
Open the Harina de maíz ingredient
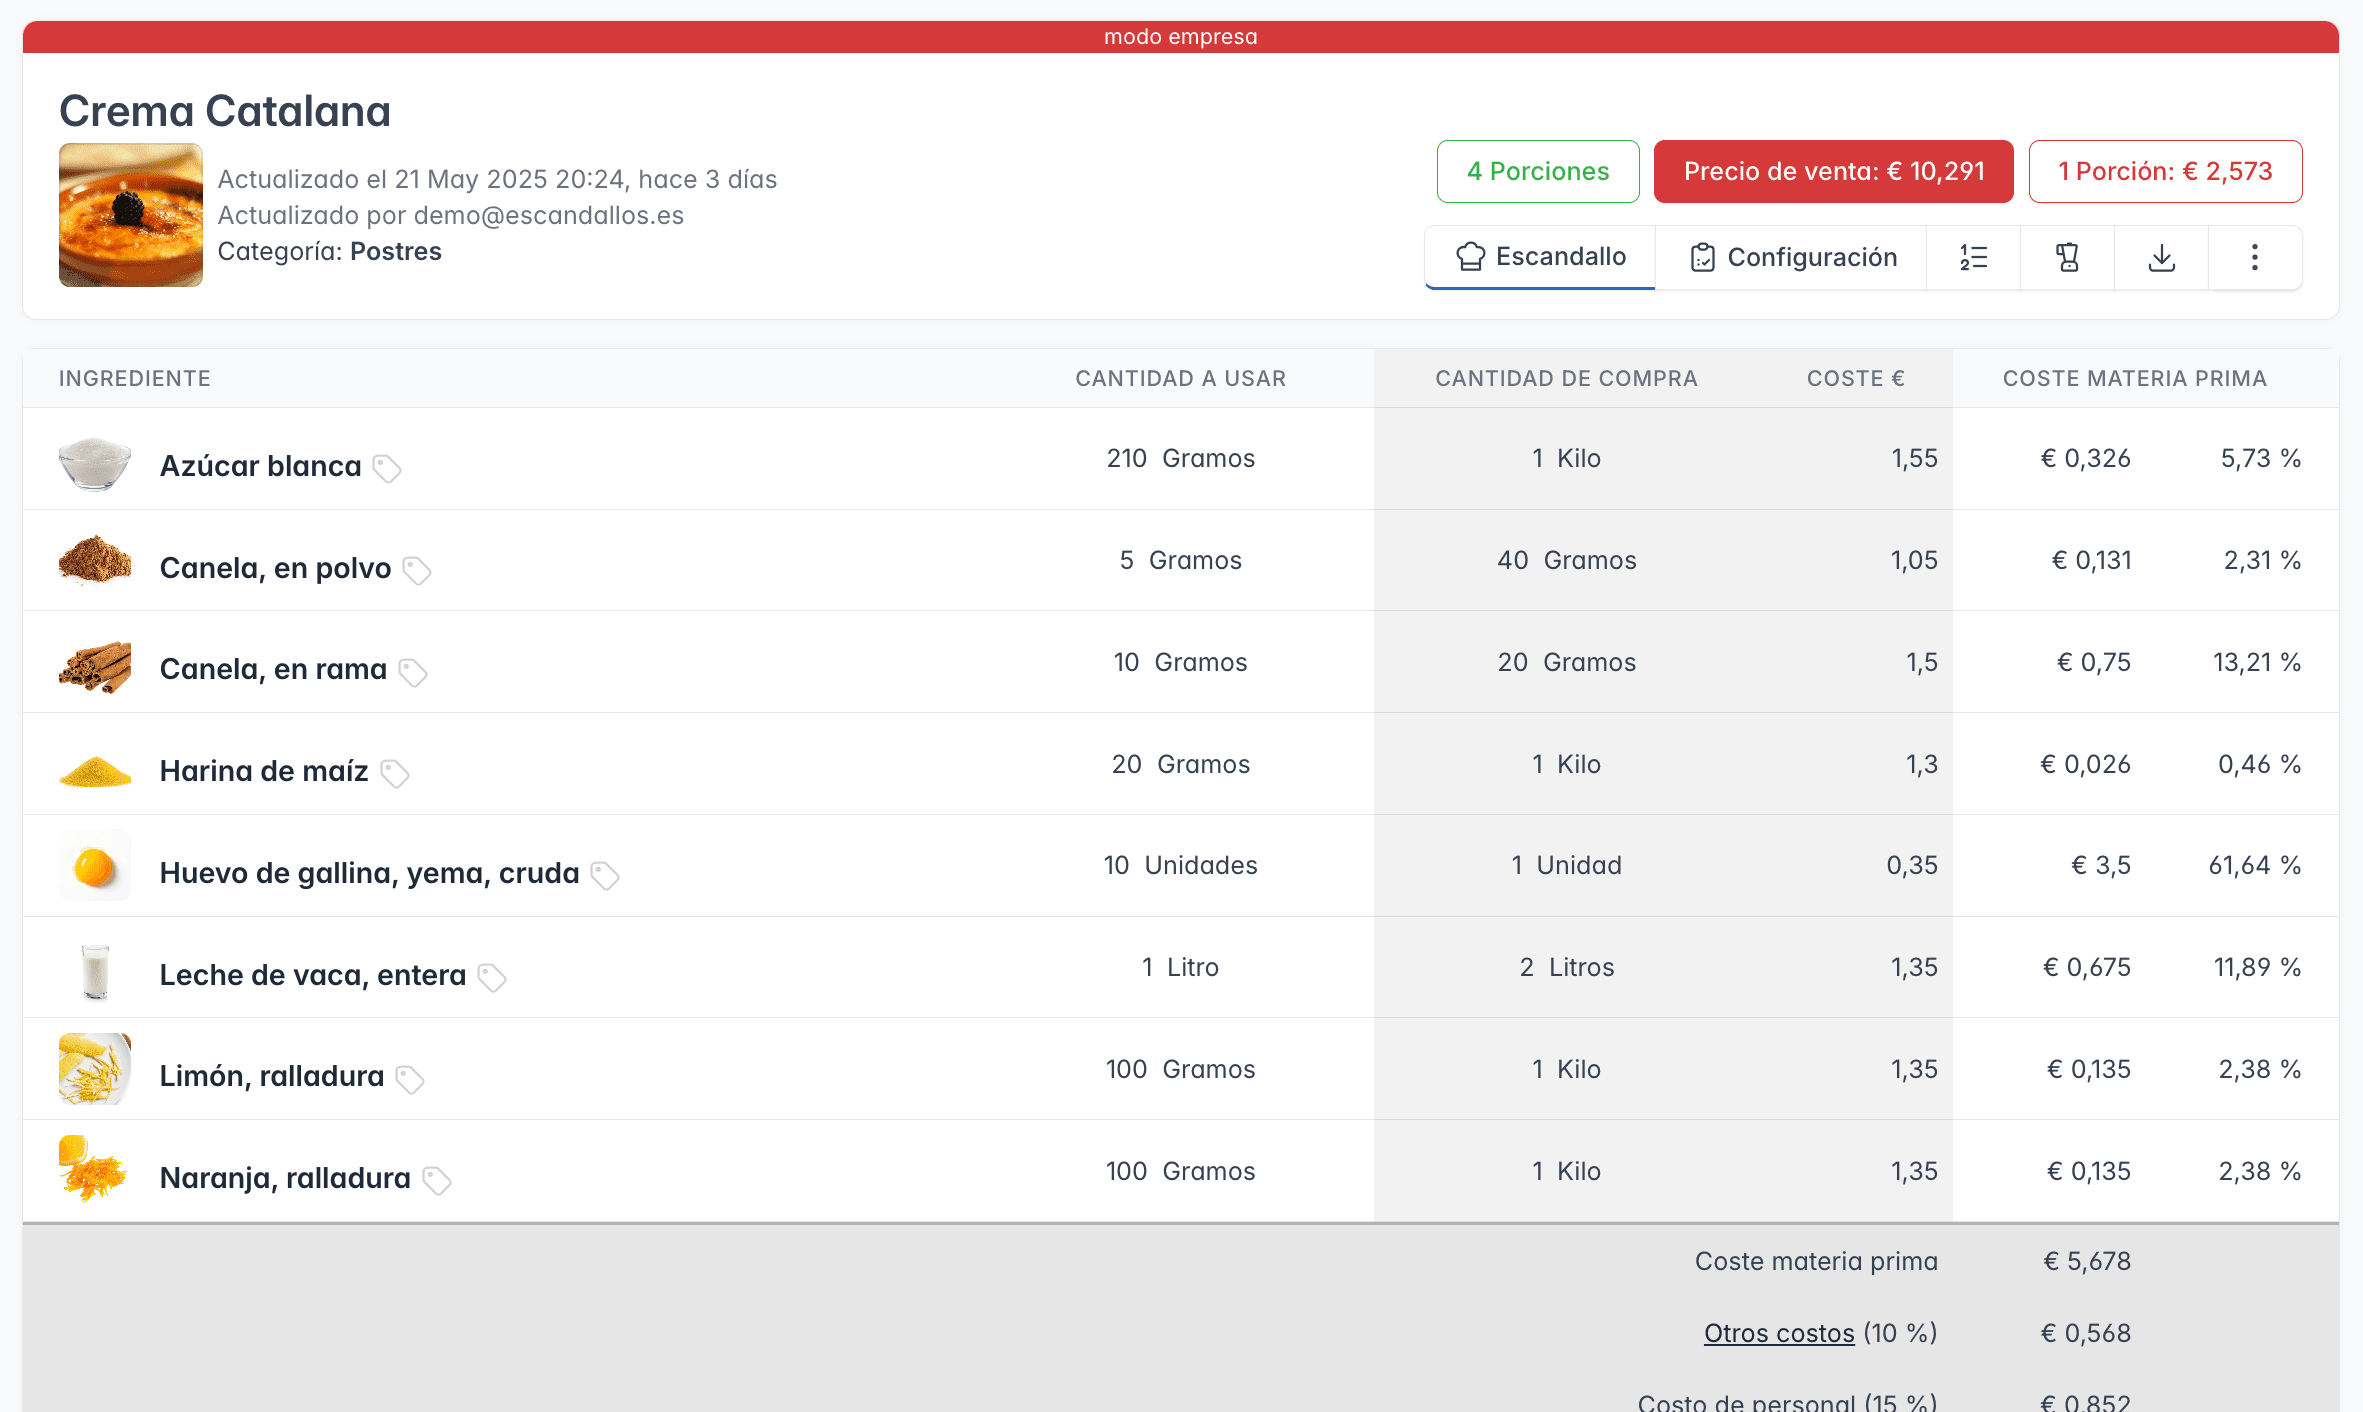pos(264,771)
